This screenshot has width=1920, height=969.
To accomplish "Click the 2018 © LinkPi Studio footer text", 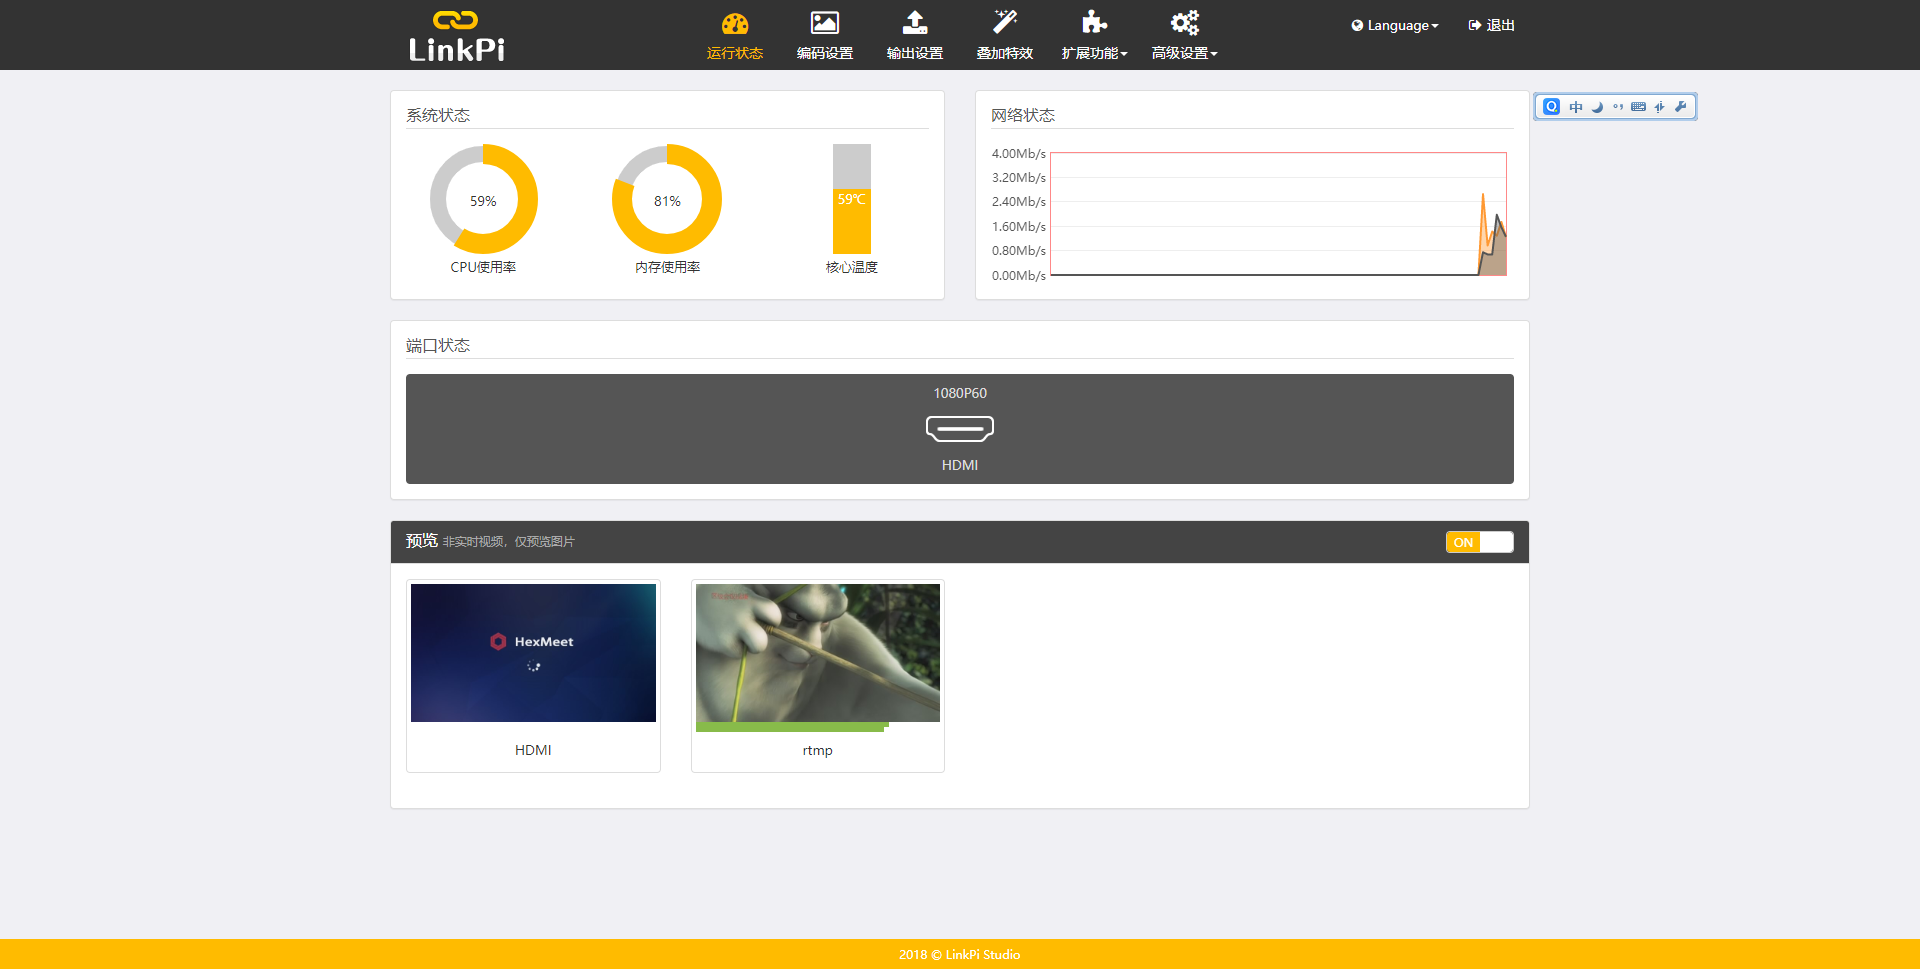I will (960, 954).
